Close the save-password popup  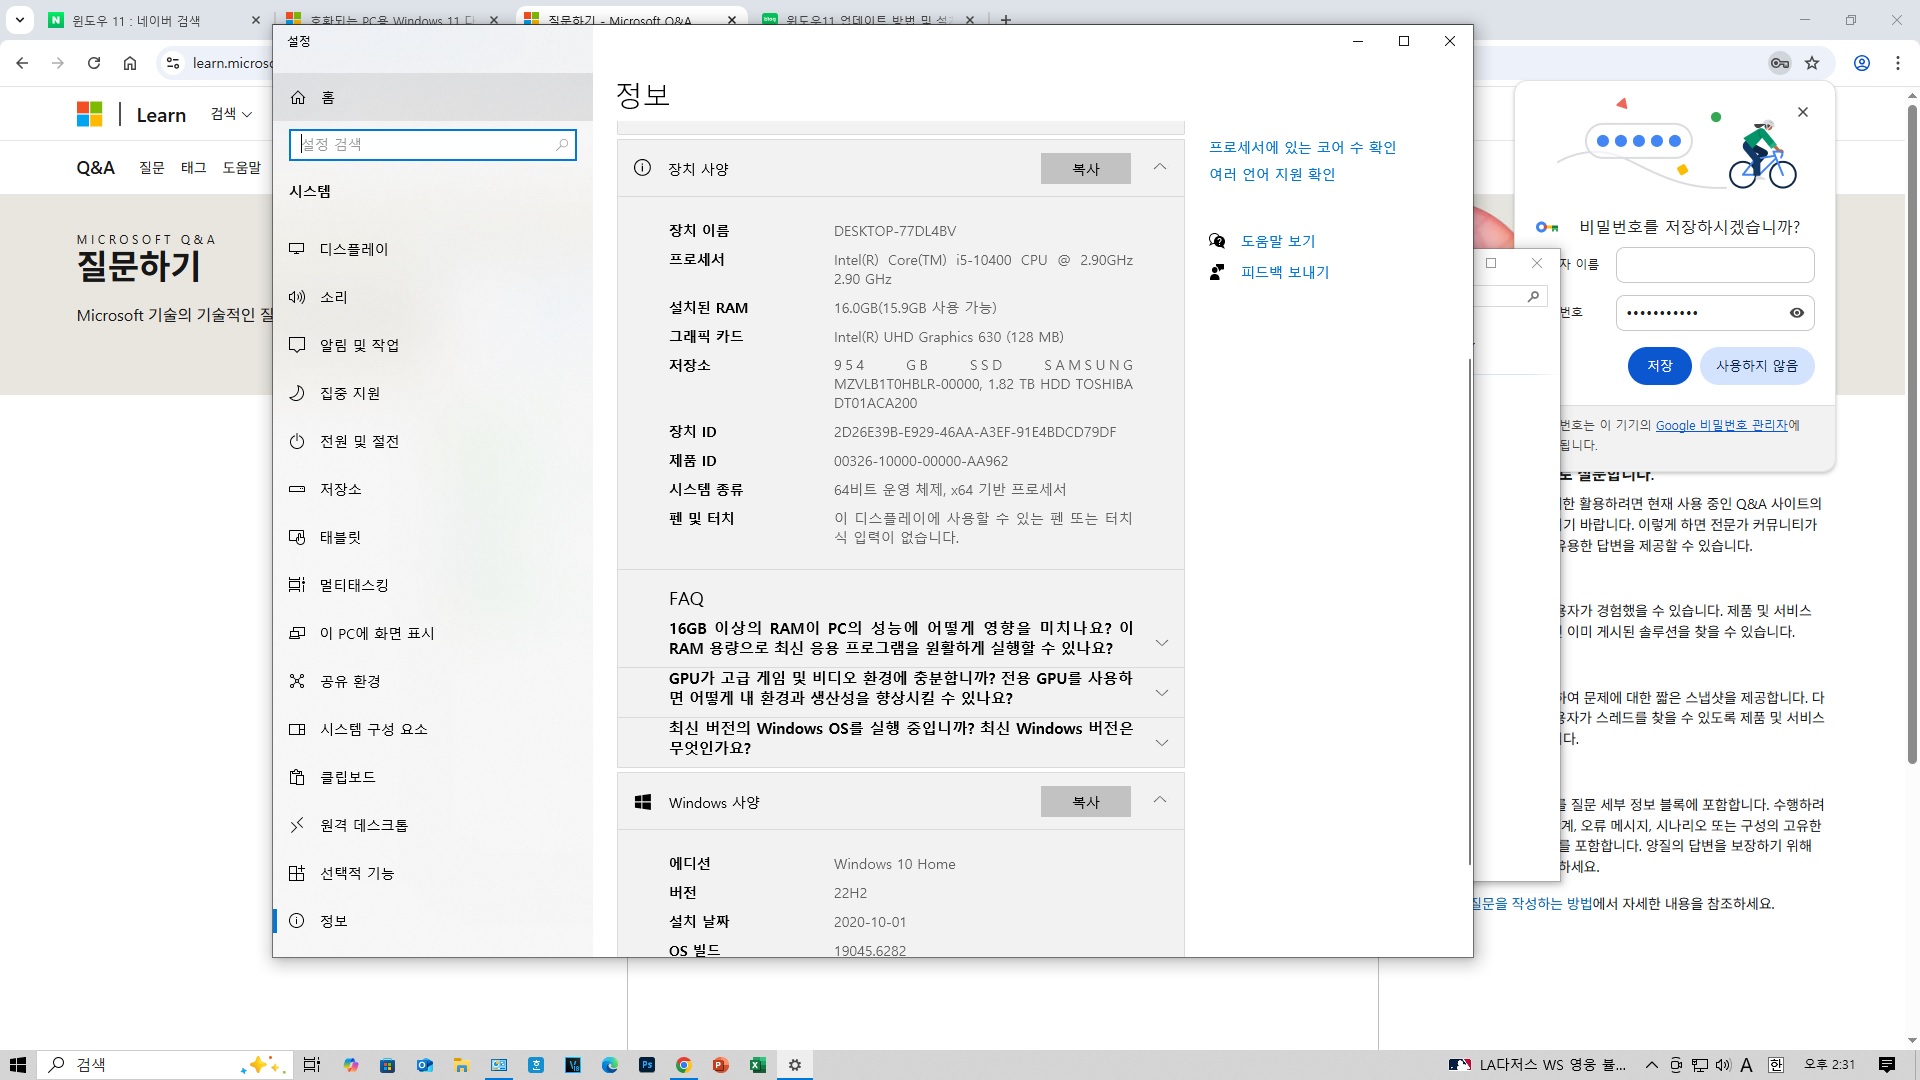point(1803,112)
